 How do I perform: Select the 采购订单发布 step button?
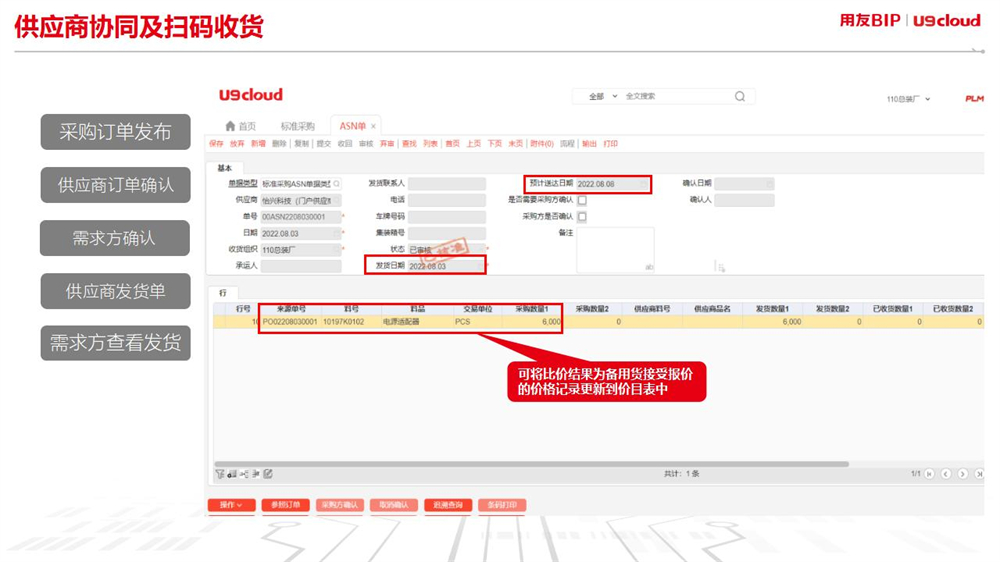click(115, 132)
